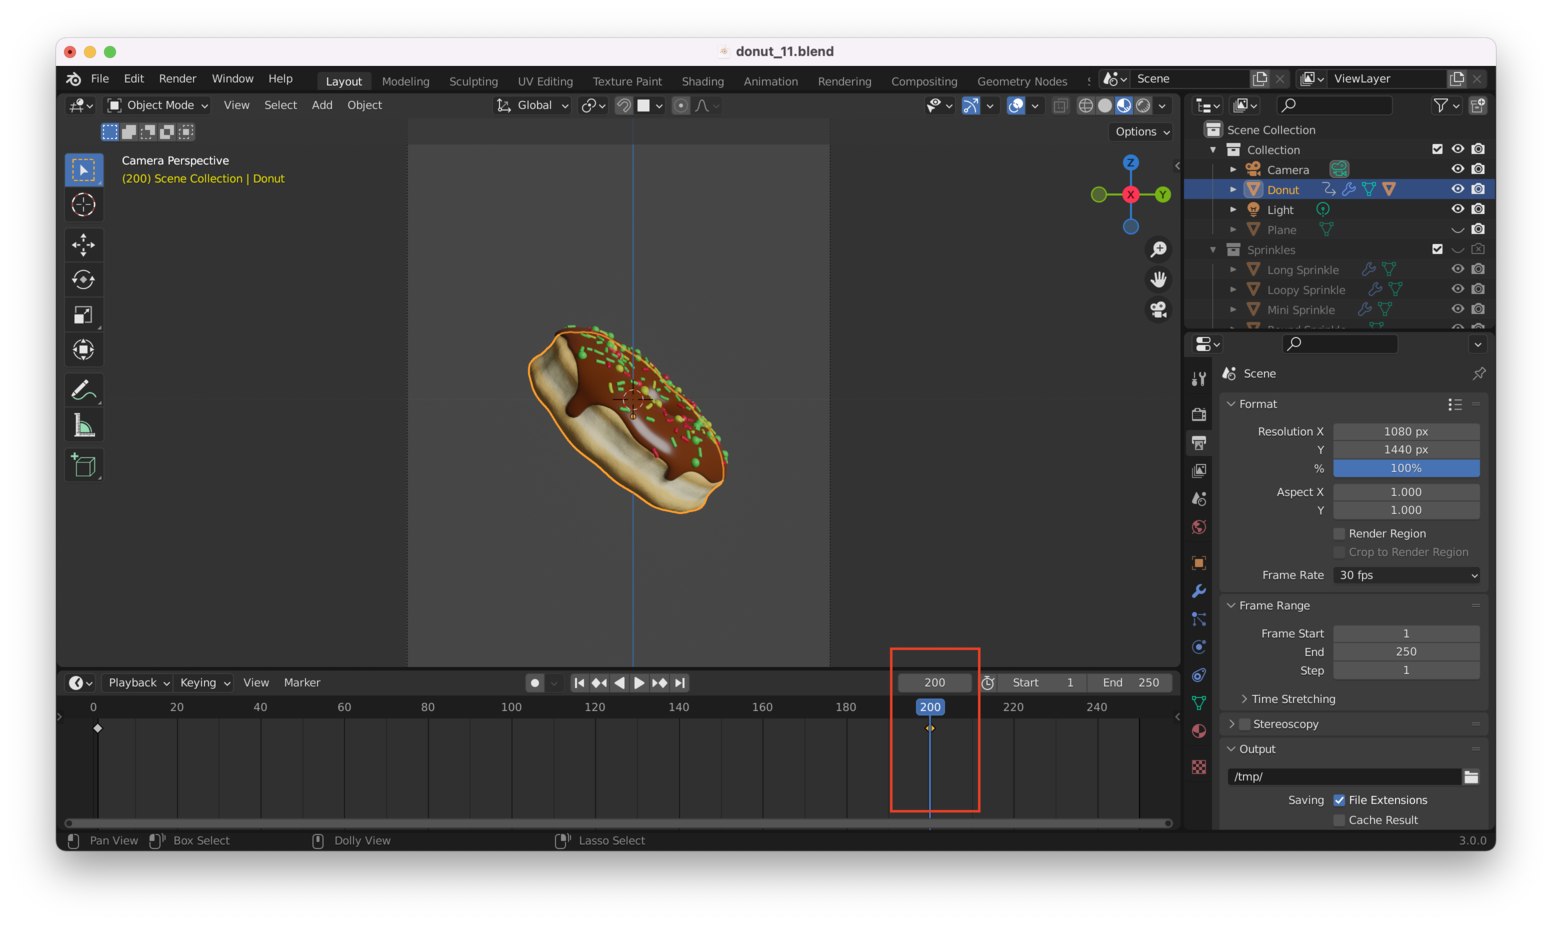Switch to the Shading workspace tab

(703, 81)
